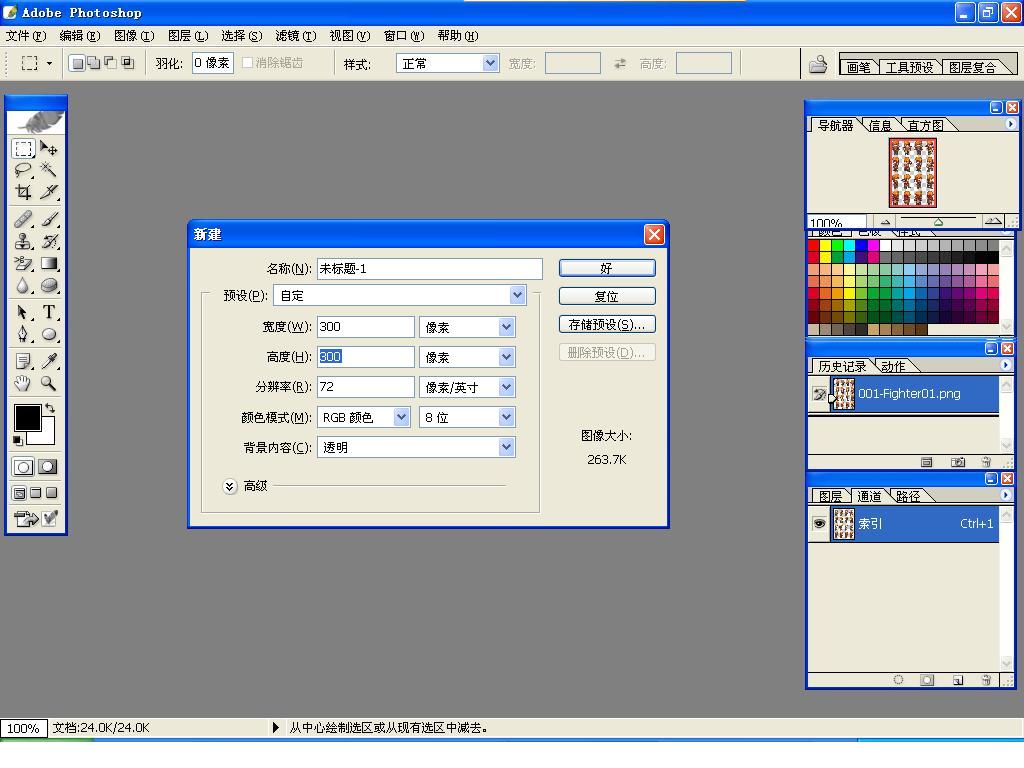Viewport: 1024px width, 768px height.
Task: Open the 预设 preset dropdown
Action: point(517,295)
